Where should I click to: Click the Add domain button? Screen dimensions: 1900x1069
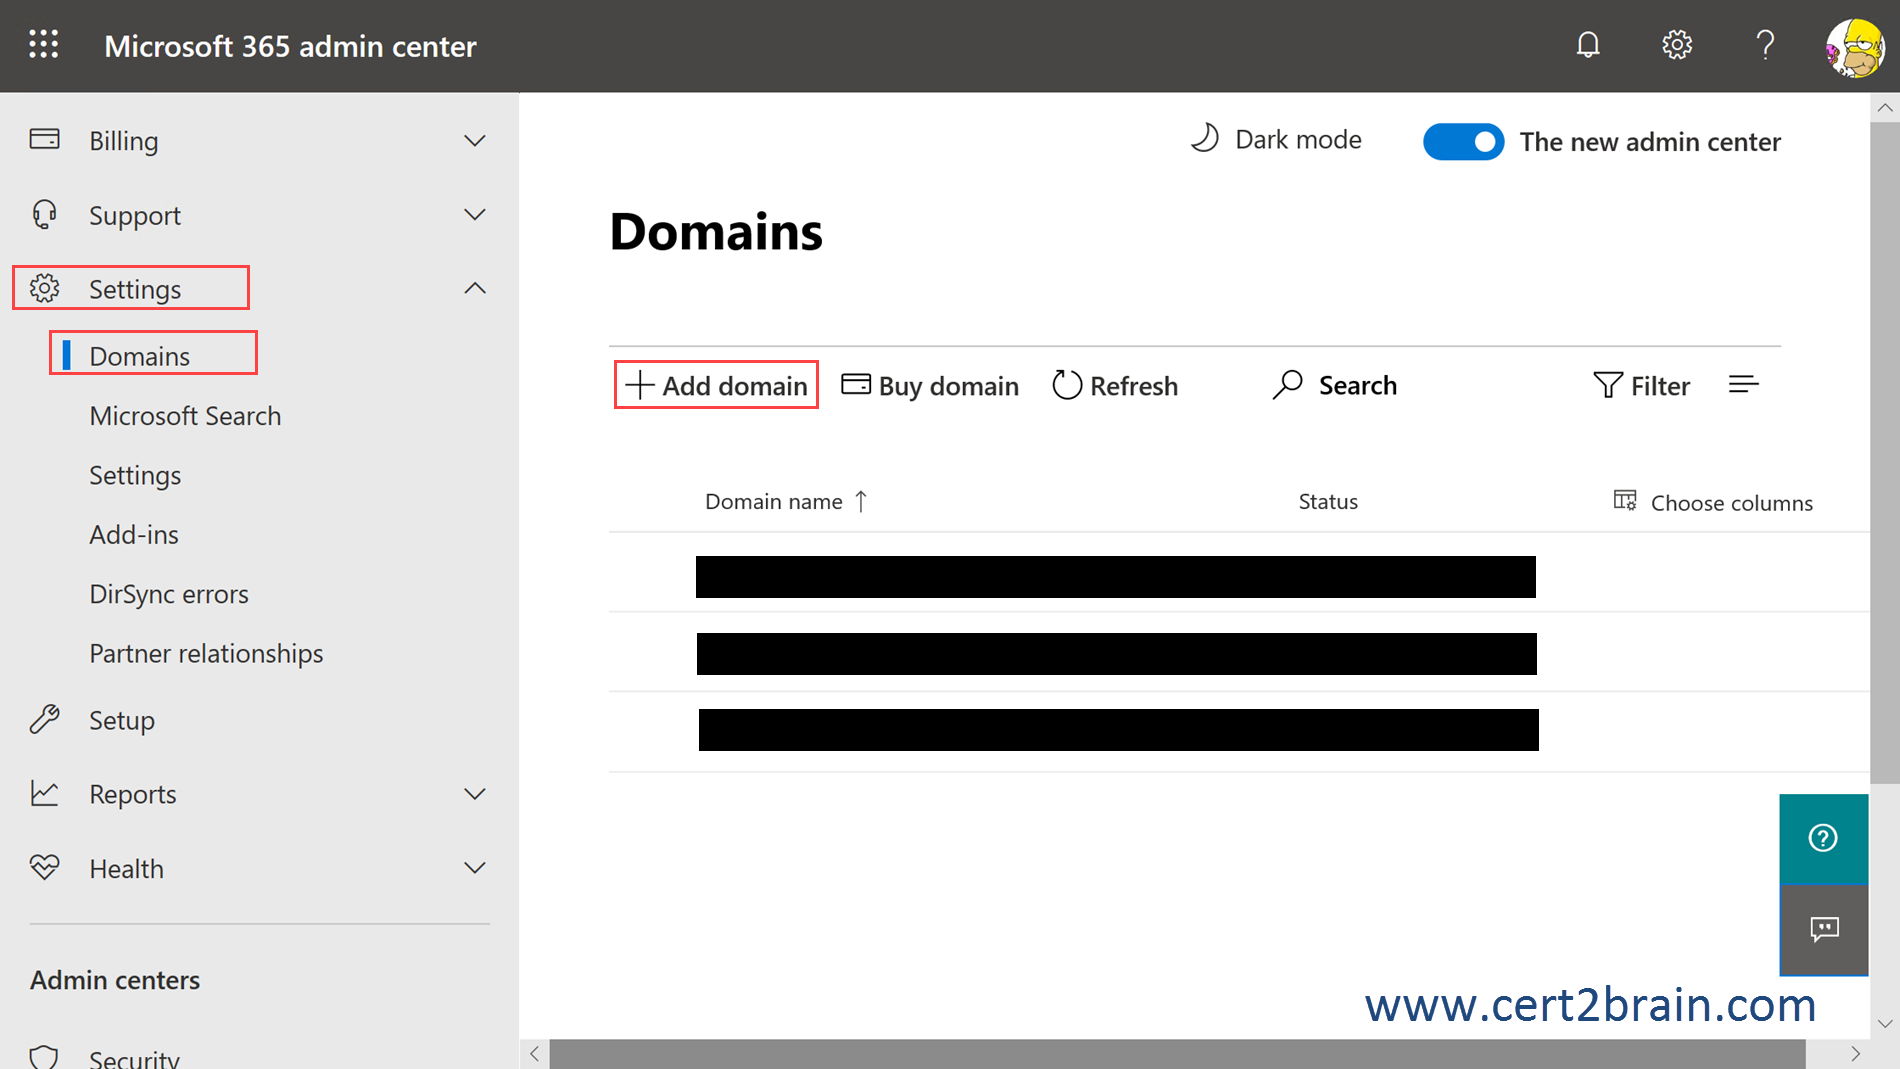716,385
